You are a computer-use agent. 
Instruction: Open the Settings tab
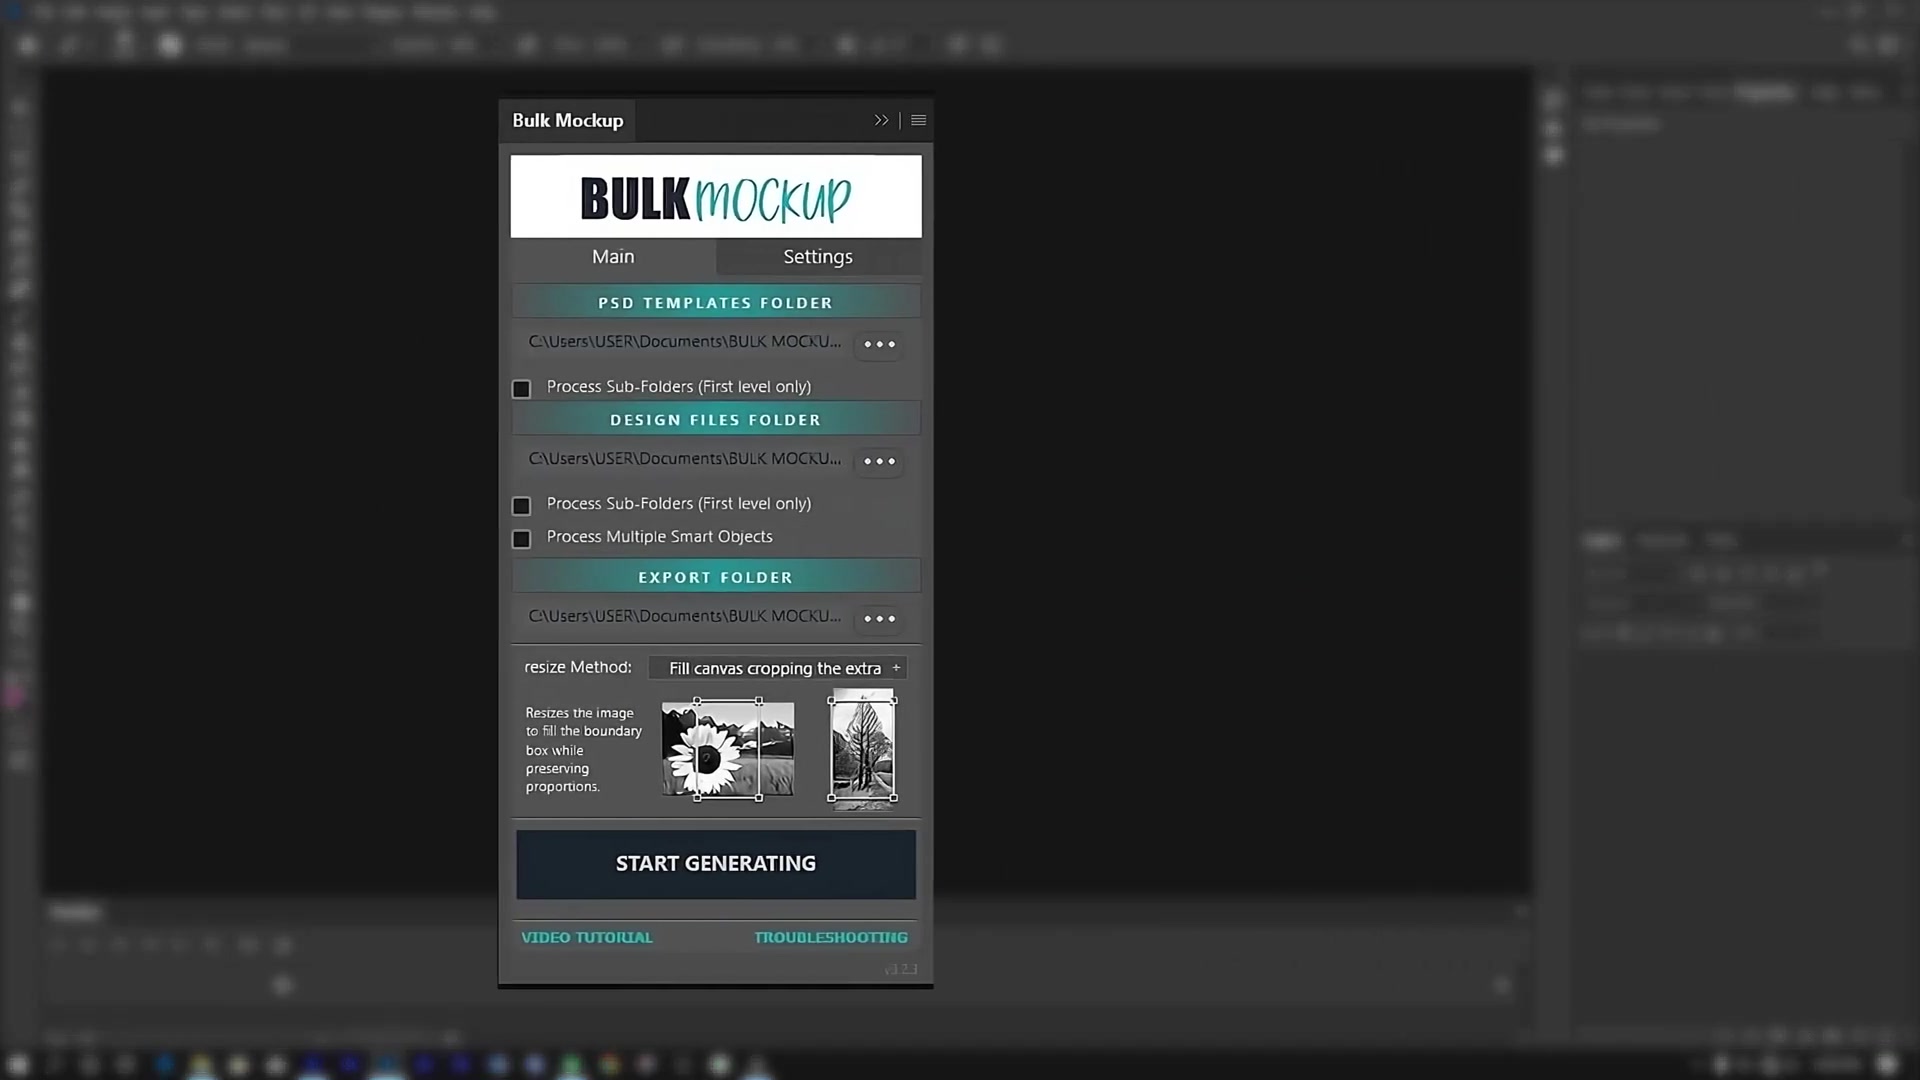818,256
